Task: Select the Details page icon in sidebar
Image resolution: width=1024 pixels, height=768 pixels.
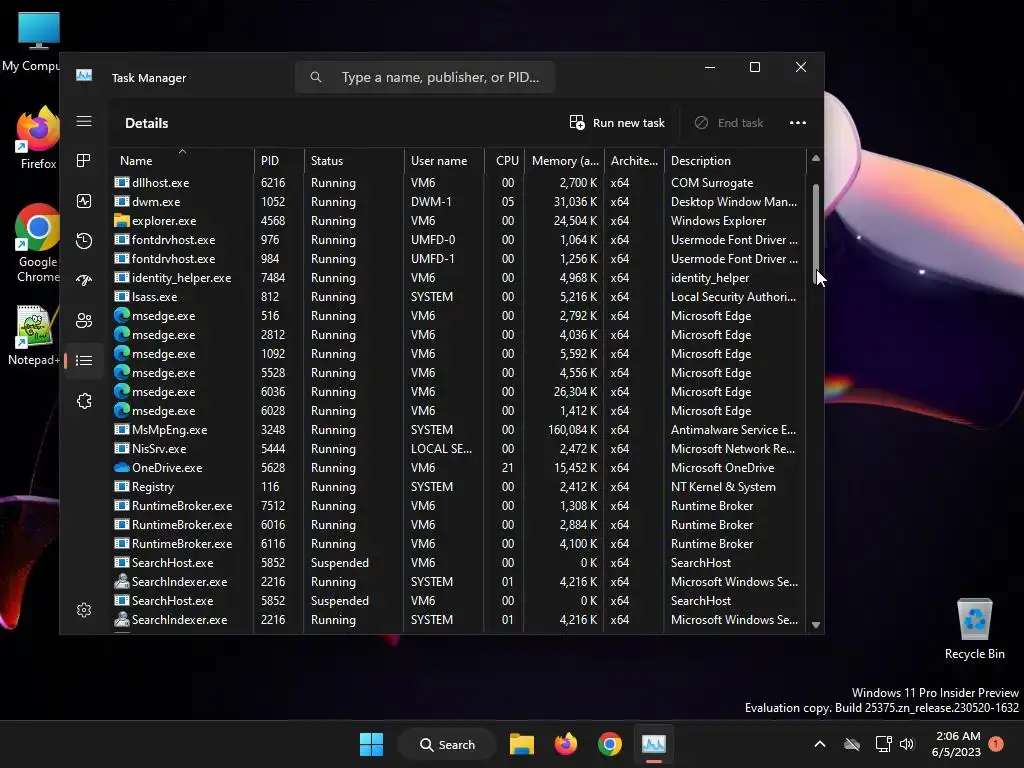Action: point(84,360)
